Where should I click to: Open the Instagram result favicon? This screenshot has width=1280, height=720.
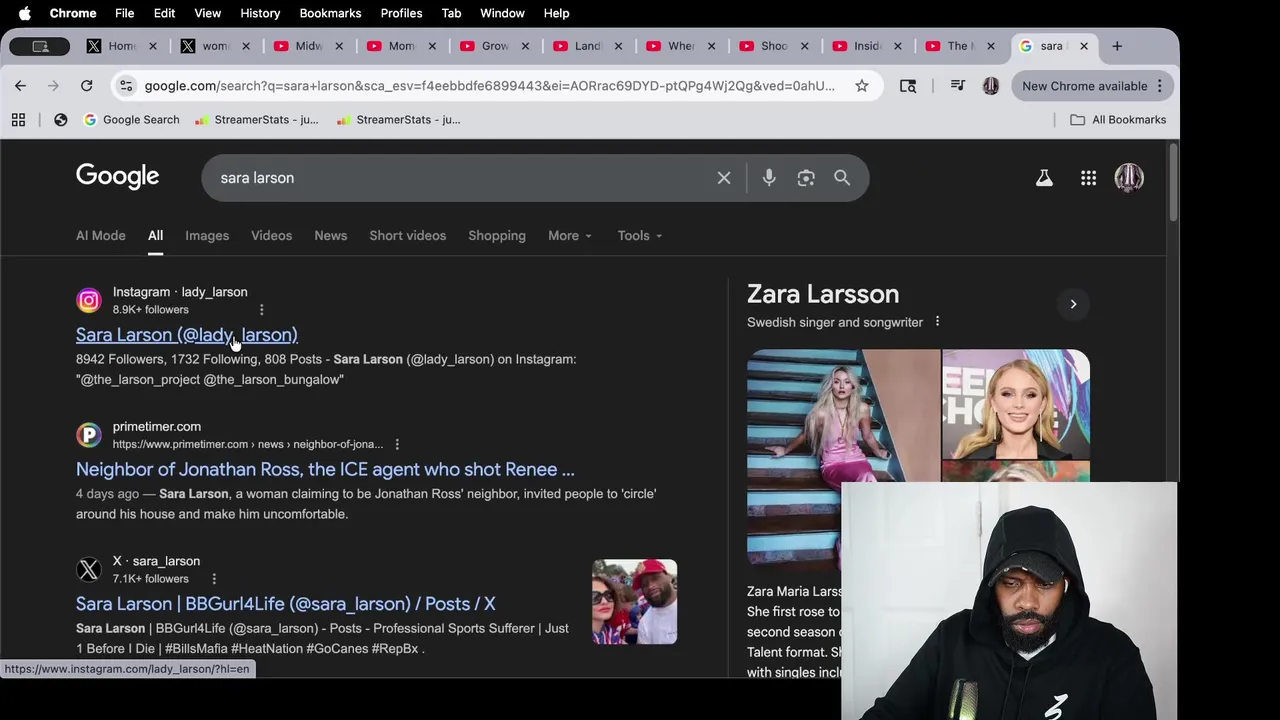[89, 300]
